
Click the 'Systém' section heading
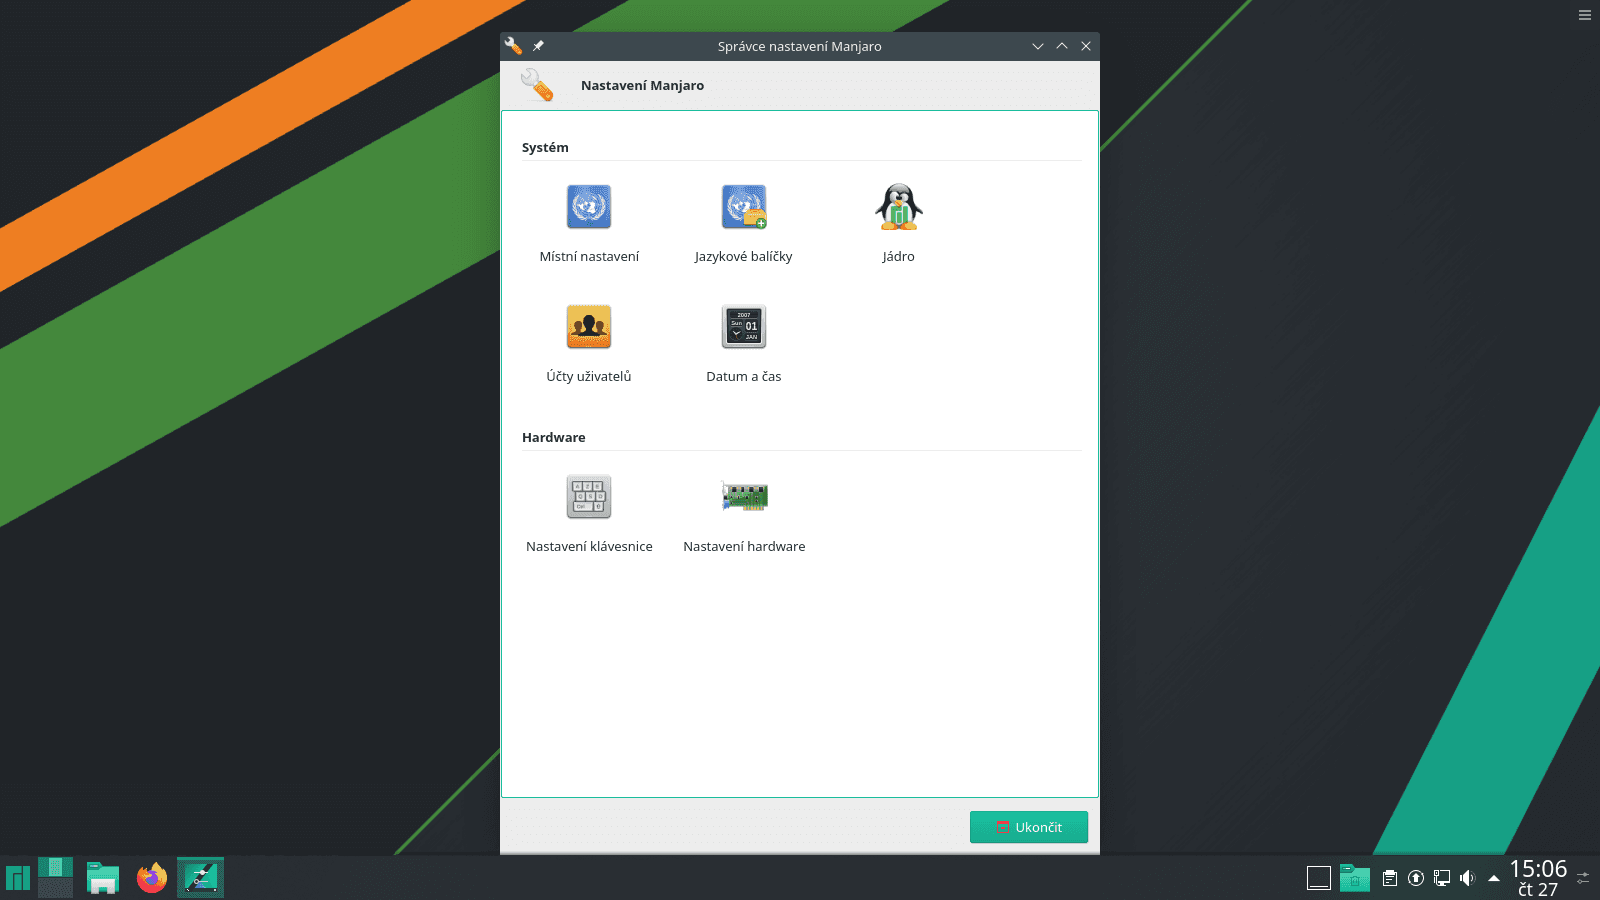click(x=545, y=147)
